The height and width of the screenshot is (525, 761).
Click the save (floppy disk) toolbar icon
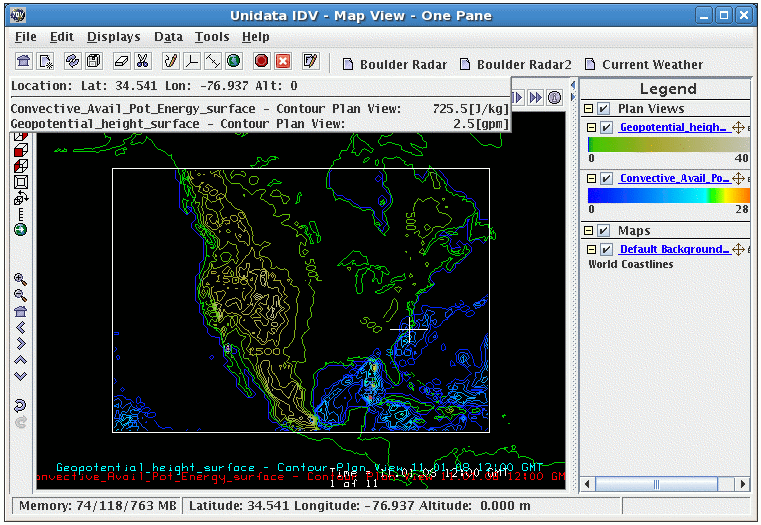point(93,62)
